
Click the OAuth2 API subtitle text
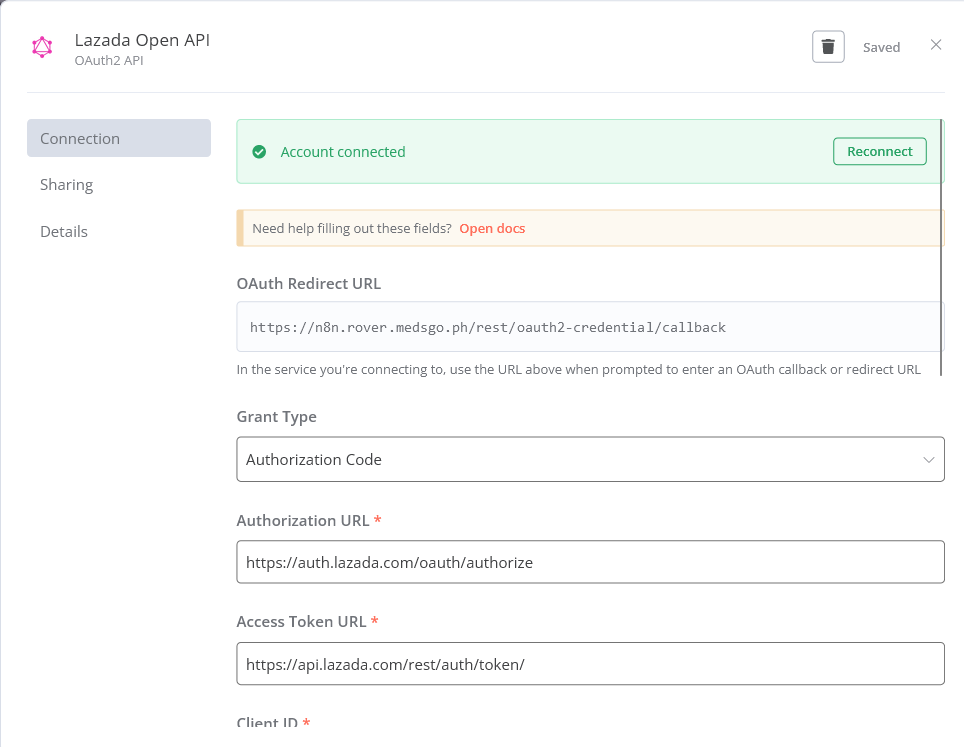click(x=109, y=60)
